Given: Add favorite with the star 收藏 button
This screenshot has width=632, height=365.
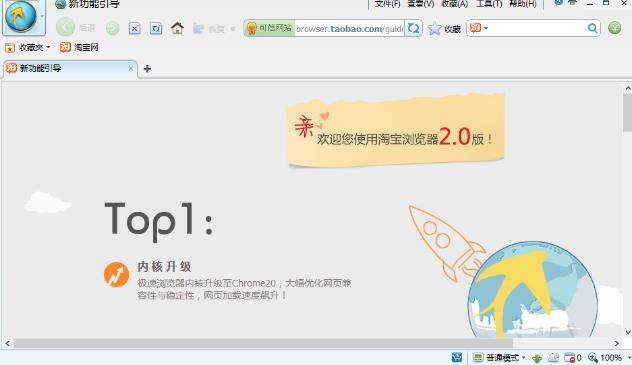Looking at the screenshot, I should coord(444,29).
